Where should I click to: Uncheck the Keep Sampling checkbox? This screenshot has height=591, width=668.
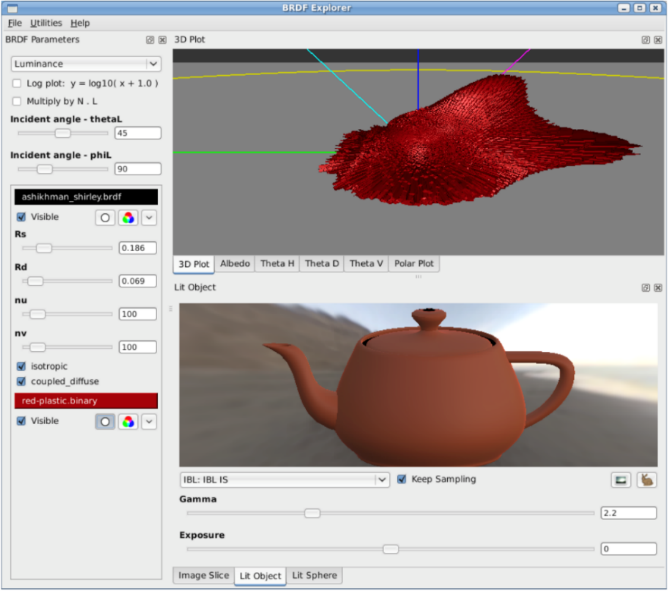point(402,479)
